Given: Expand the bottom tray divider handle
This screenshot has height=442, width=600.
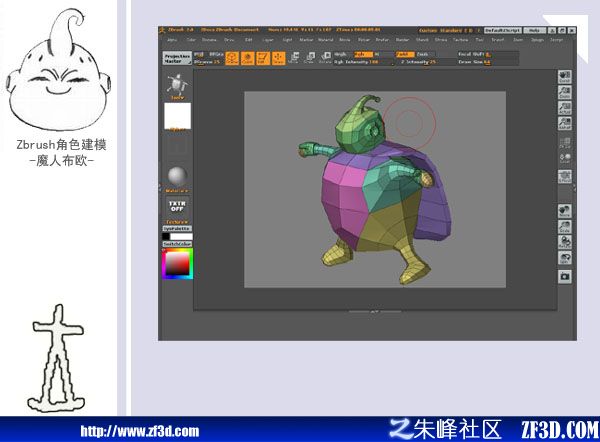Looking at the screenshot, I should coord(374,312).
